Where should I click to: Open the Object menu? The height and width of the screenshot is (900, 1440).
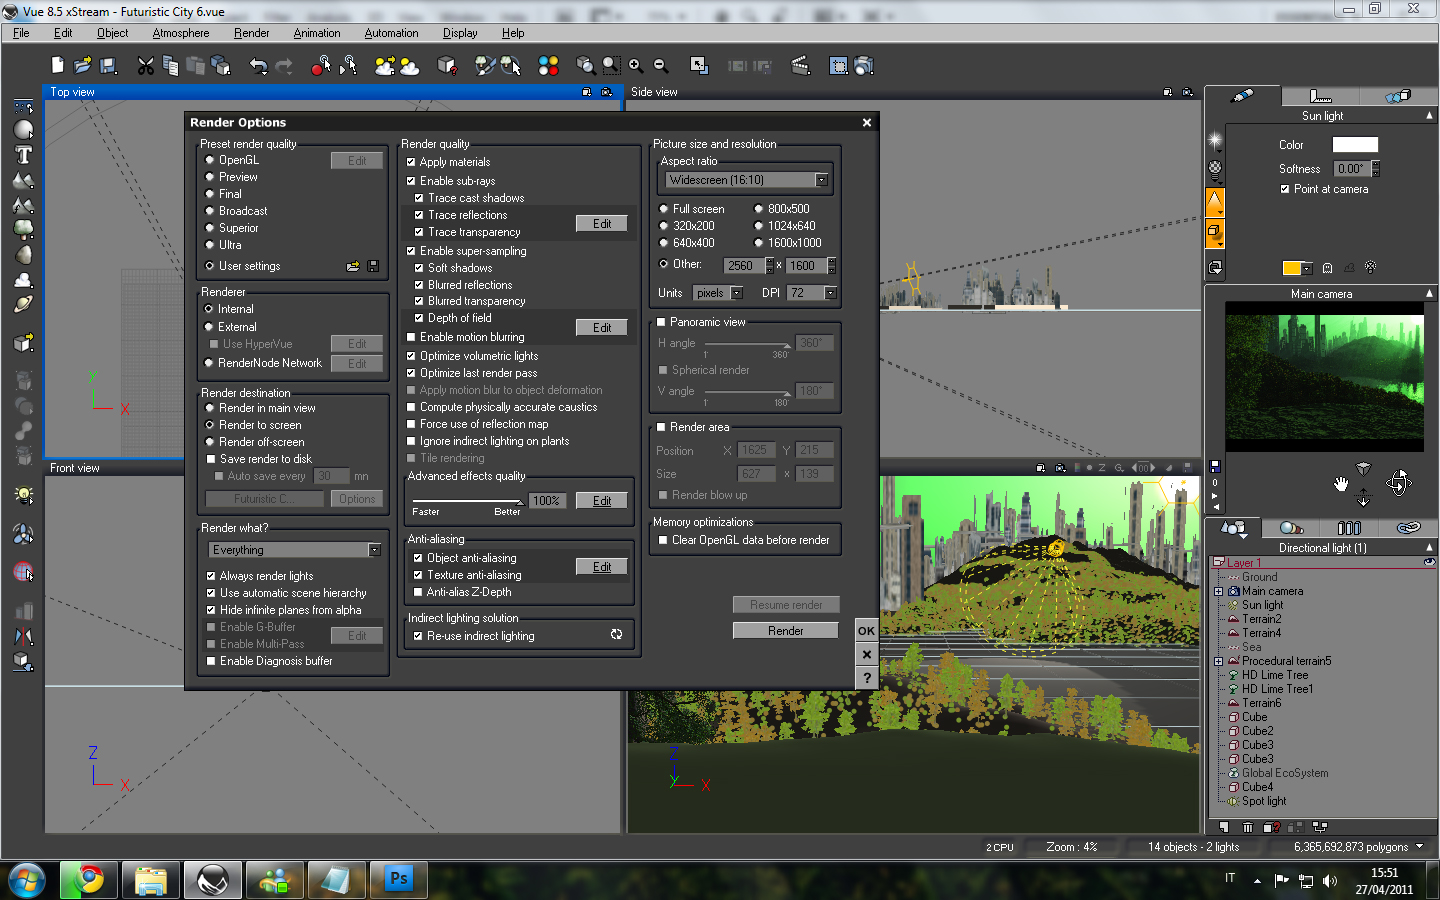coord(113,33)
